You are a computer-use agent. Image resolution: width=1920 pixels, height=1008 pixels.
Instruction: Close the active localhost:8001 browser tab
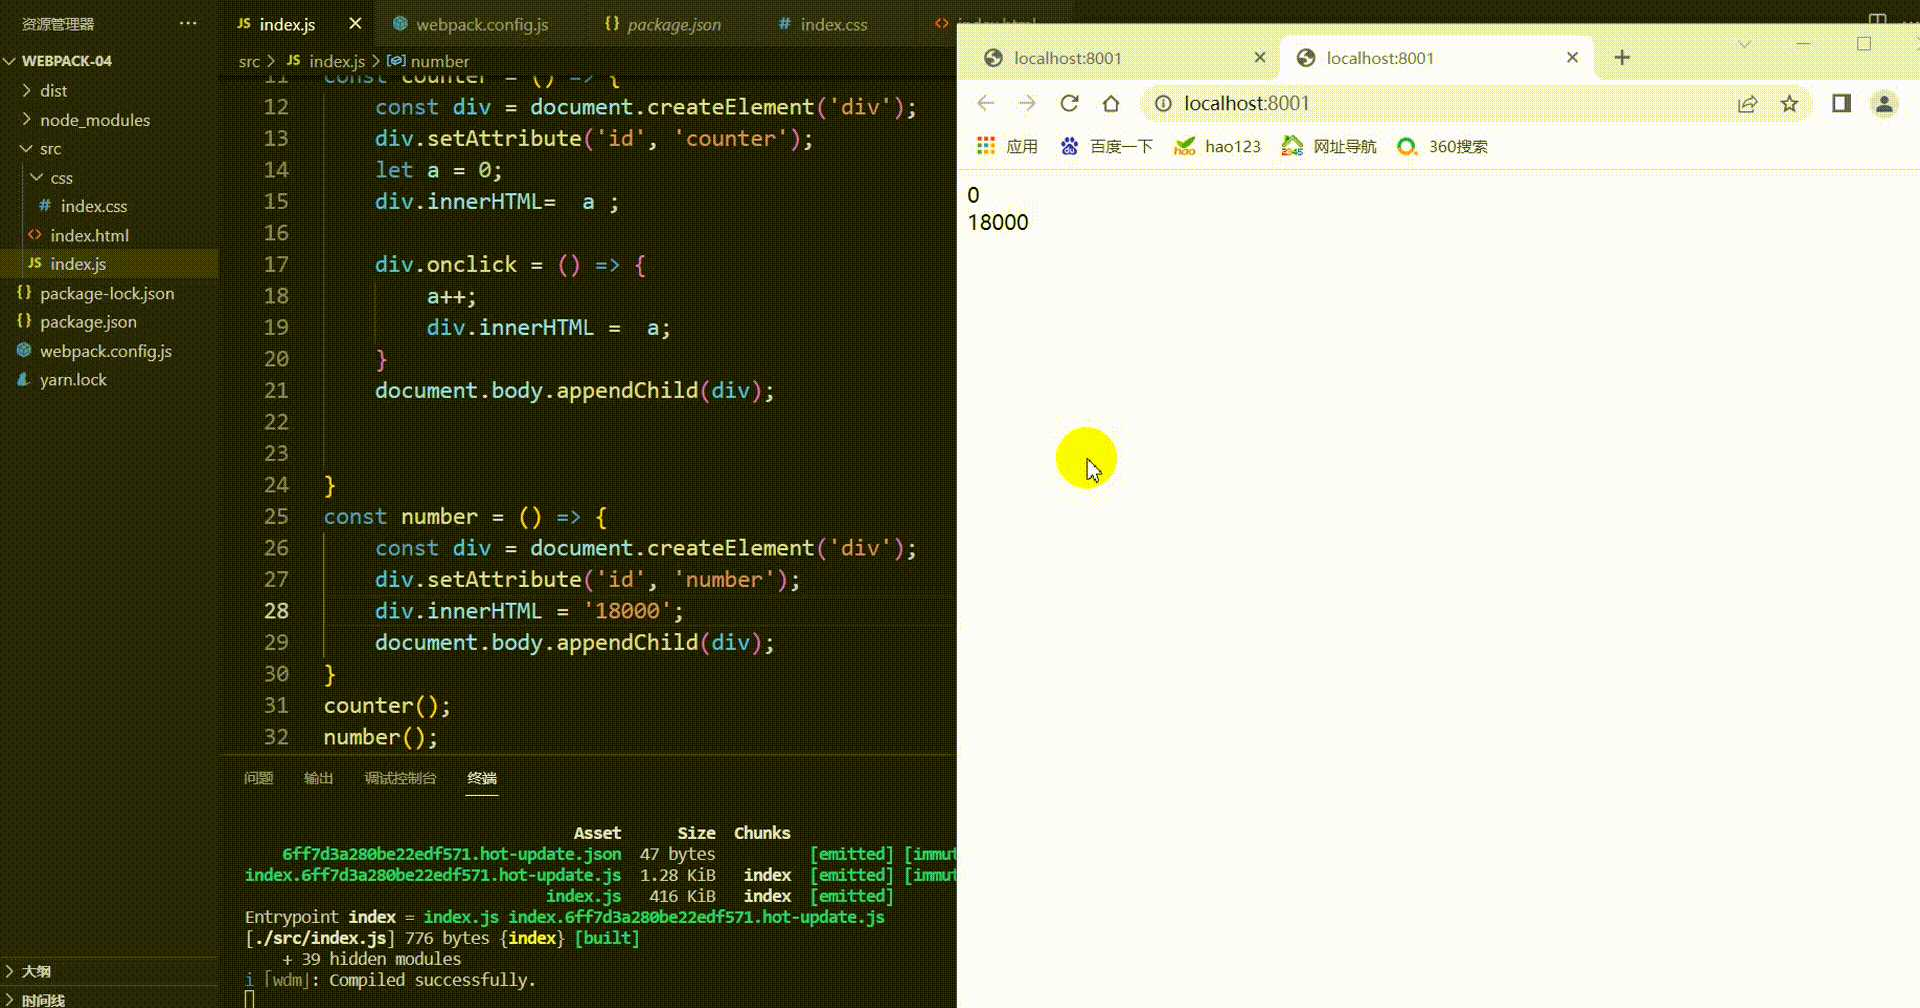(x=1572, y=58)
